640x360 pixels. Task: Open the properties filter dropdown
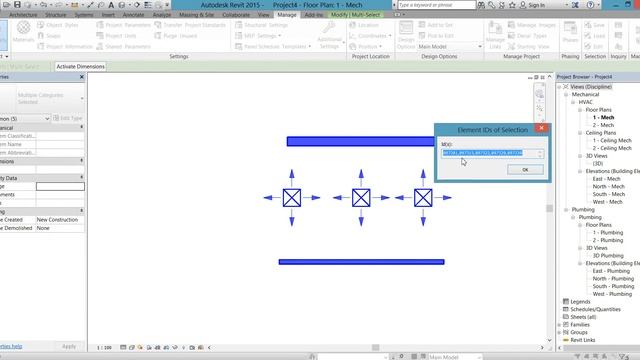pos(25,118)
